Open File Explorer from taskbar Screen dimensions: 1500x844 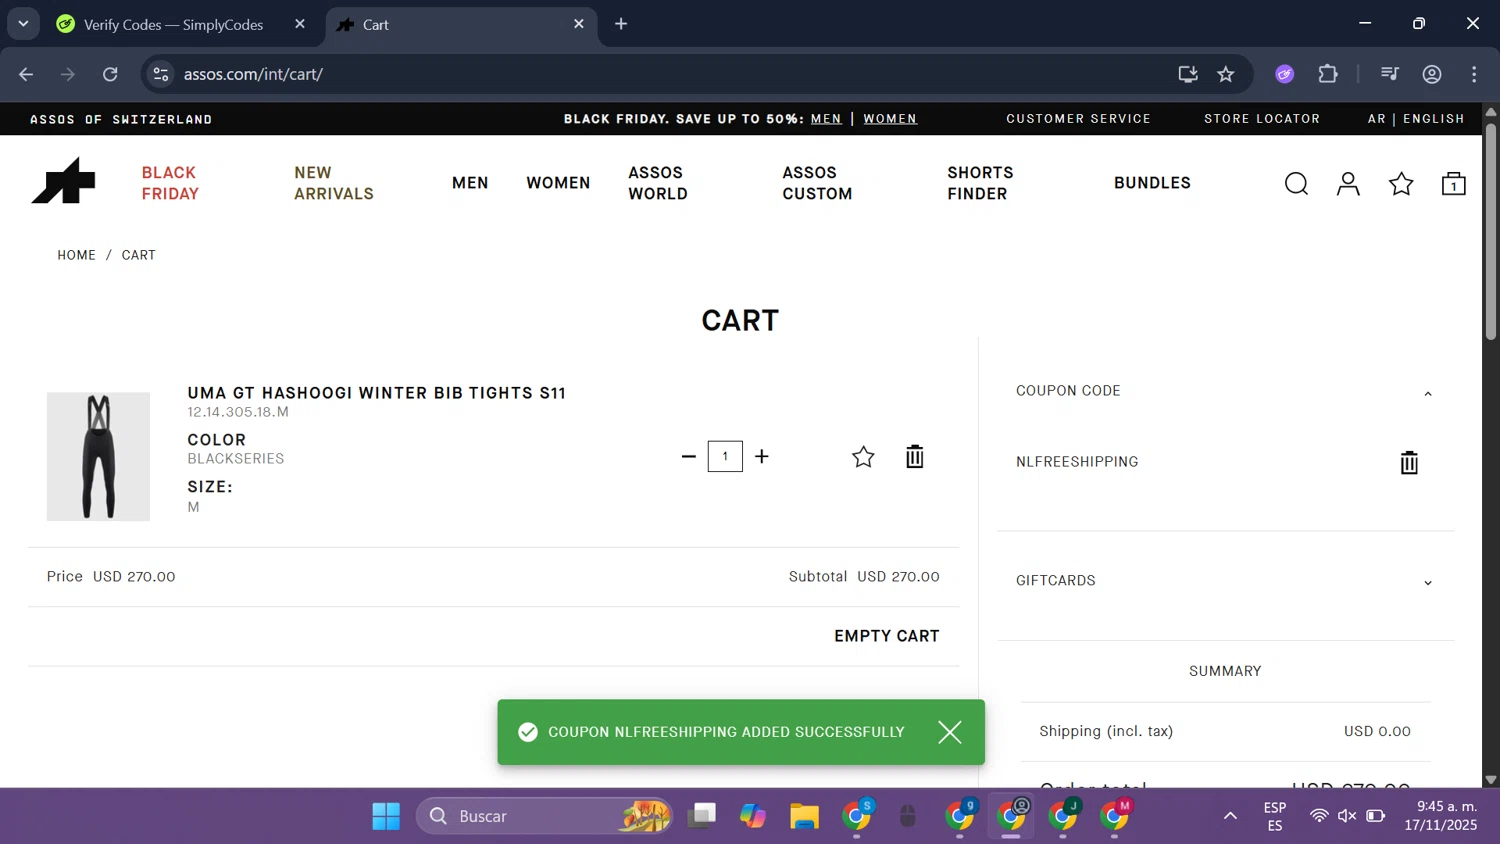[804, 816]
